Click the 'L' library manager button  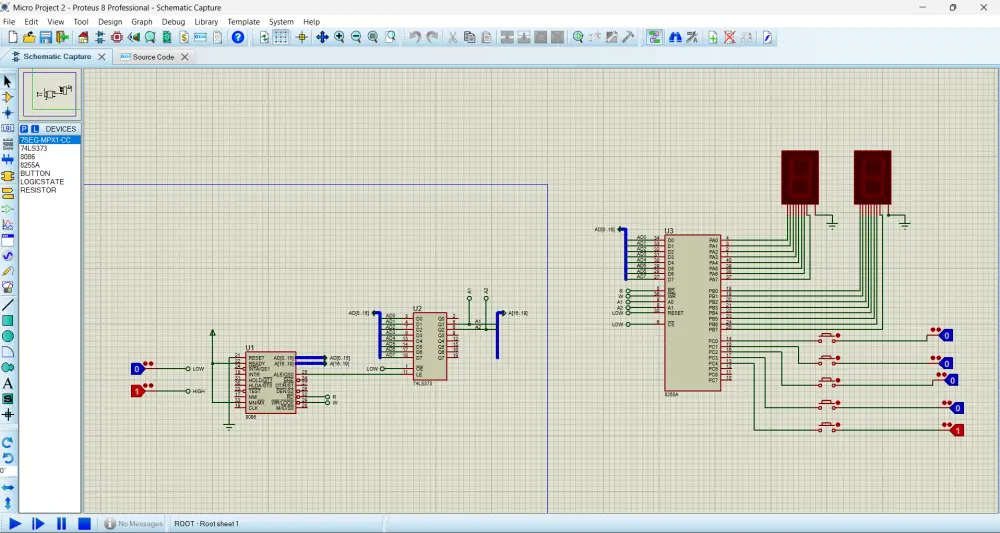tap(35, 129)
